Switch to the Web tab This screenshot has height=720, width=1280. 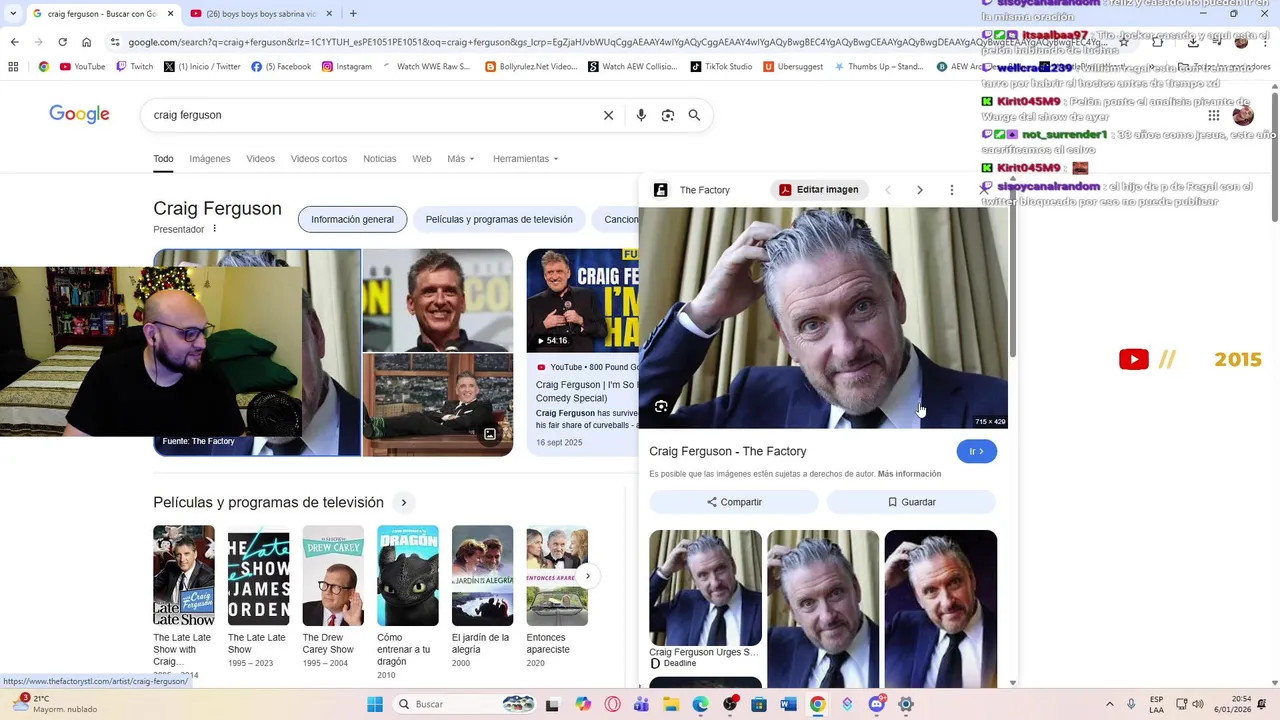422,159
